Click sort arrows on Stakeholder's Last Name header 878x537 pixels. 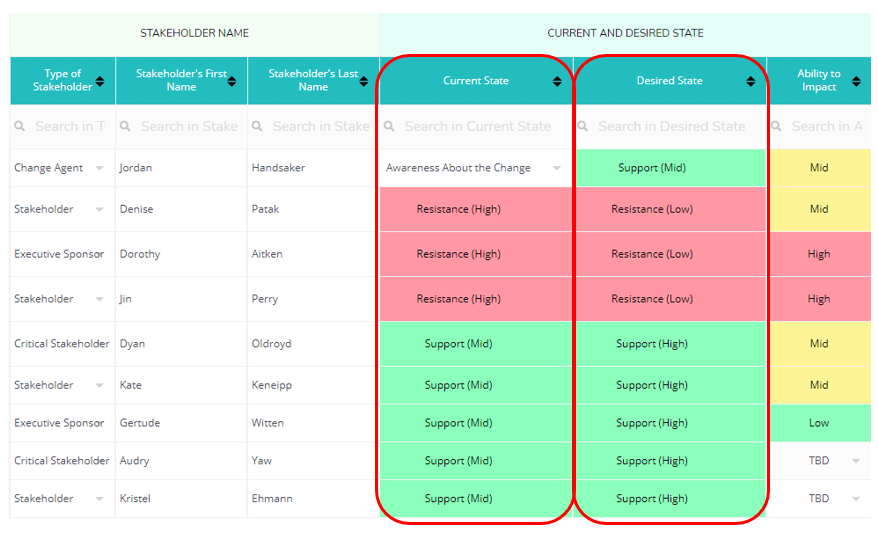[363, 81]
